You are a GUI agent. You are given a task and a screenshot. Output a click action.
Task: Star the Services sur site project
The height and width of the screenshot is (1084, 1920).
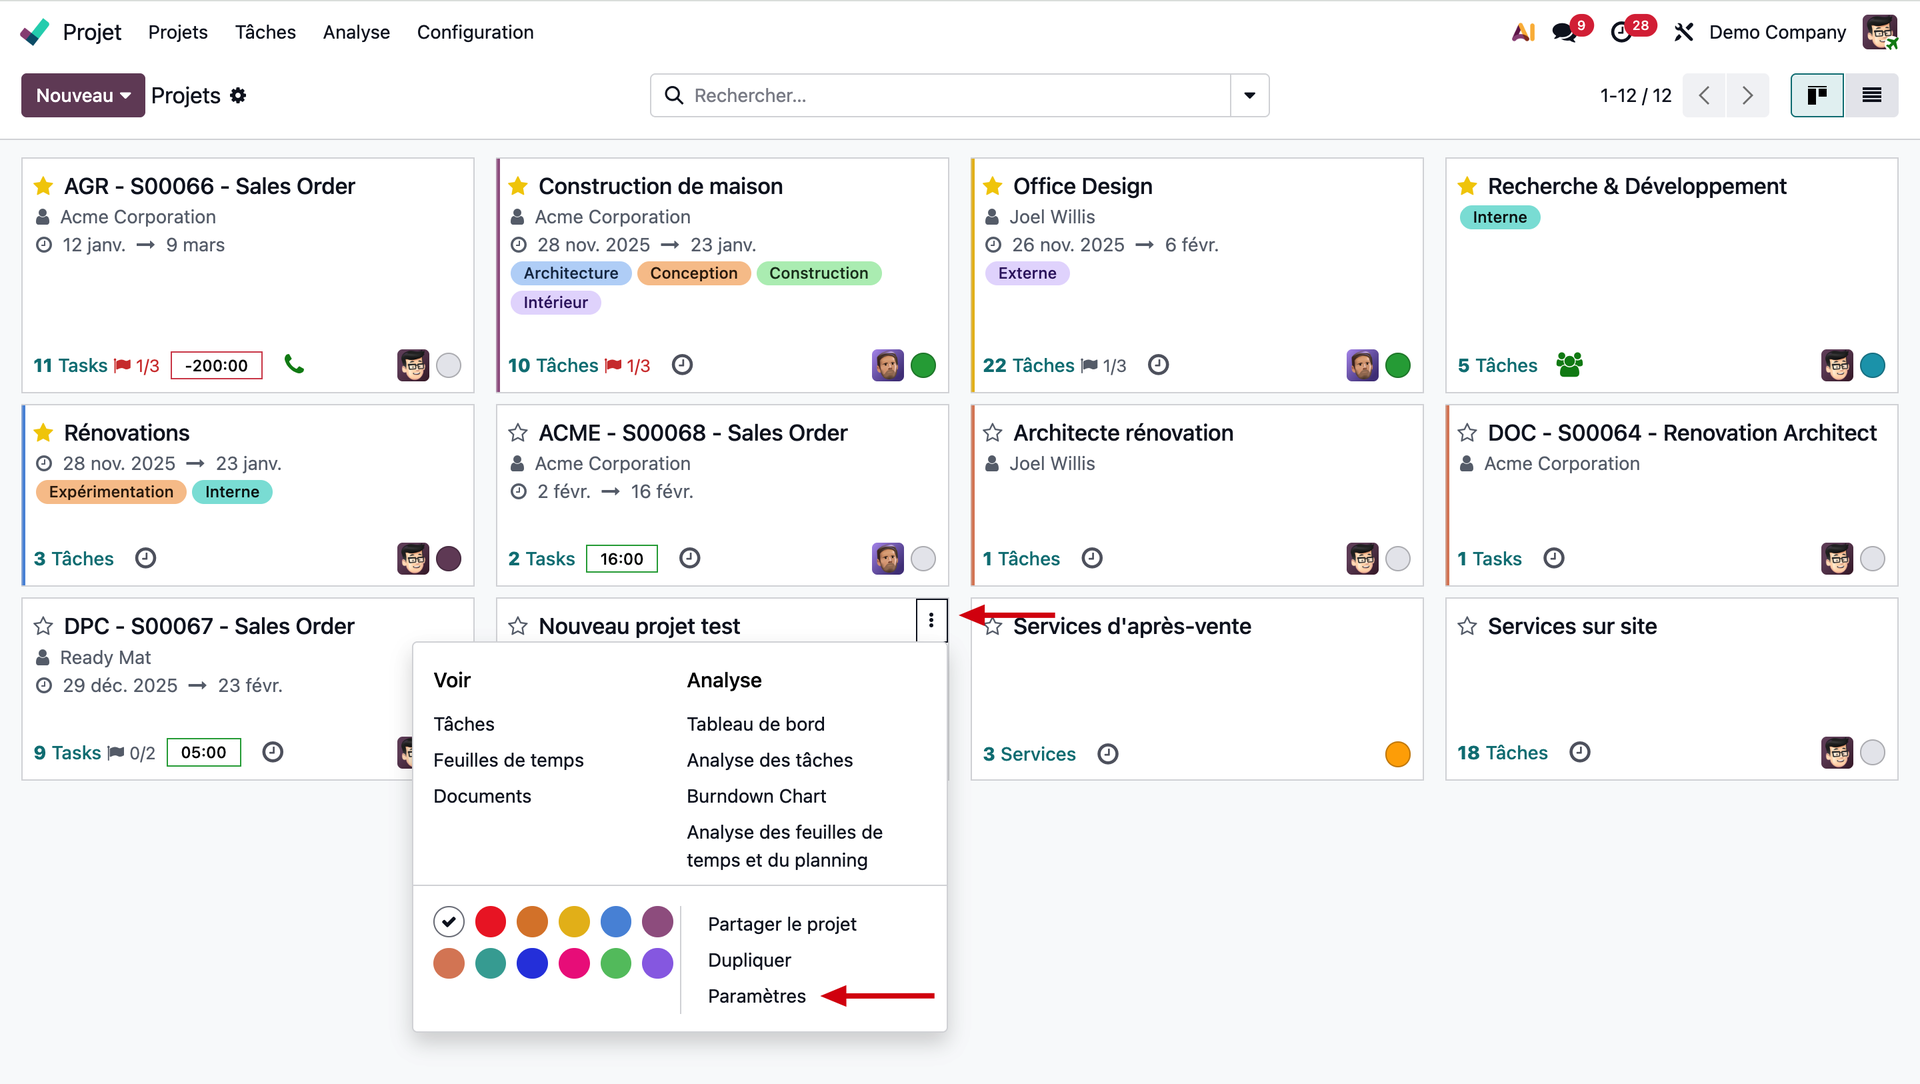point(1467,626)
